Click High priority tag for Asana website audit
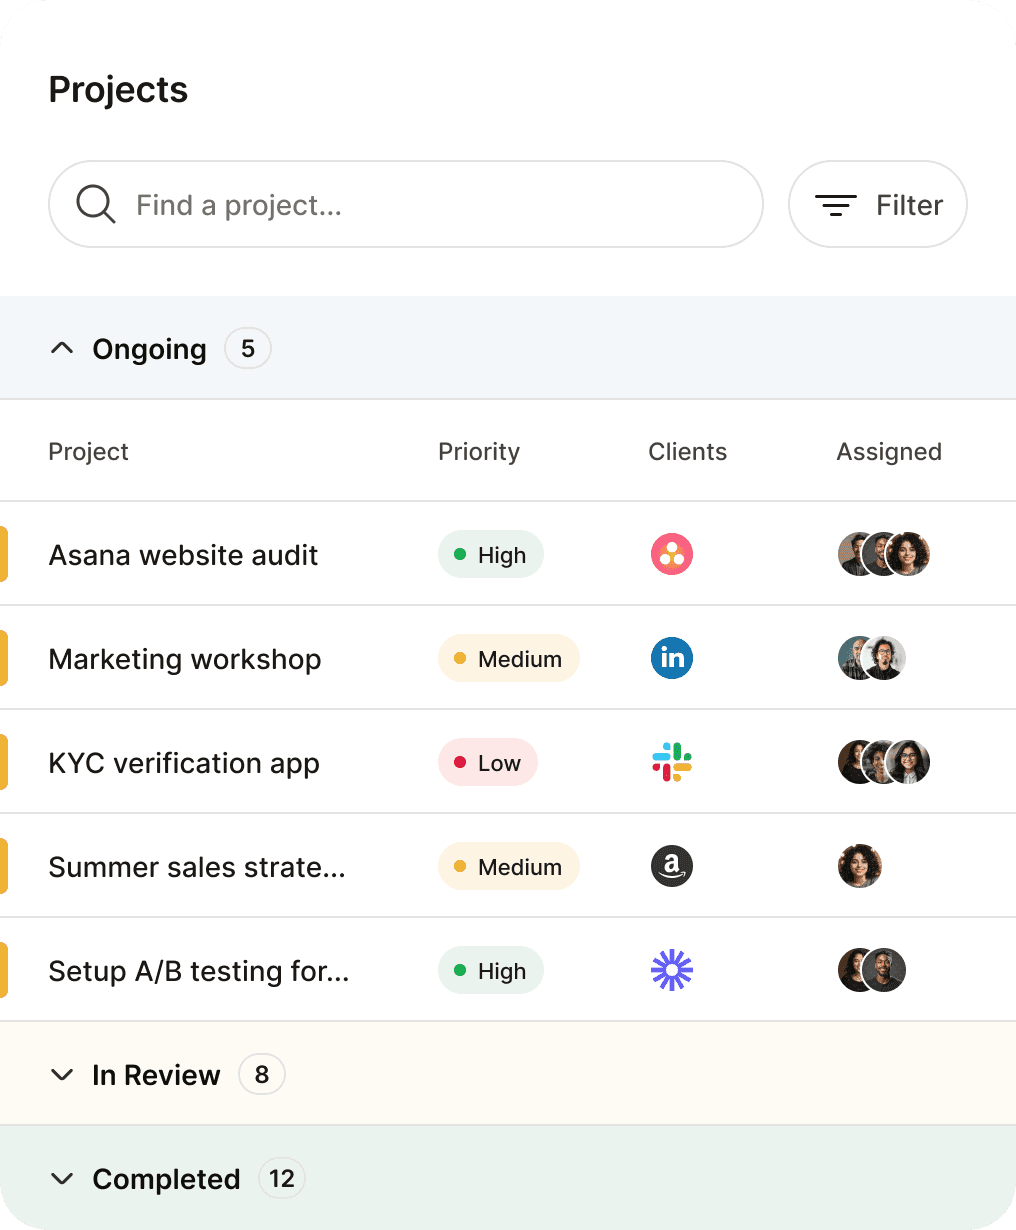 click(x=491, y=554)
